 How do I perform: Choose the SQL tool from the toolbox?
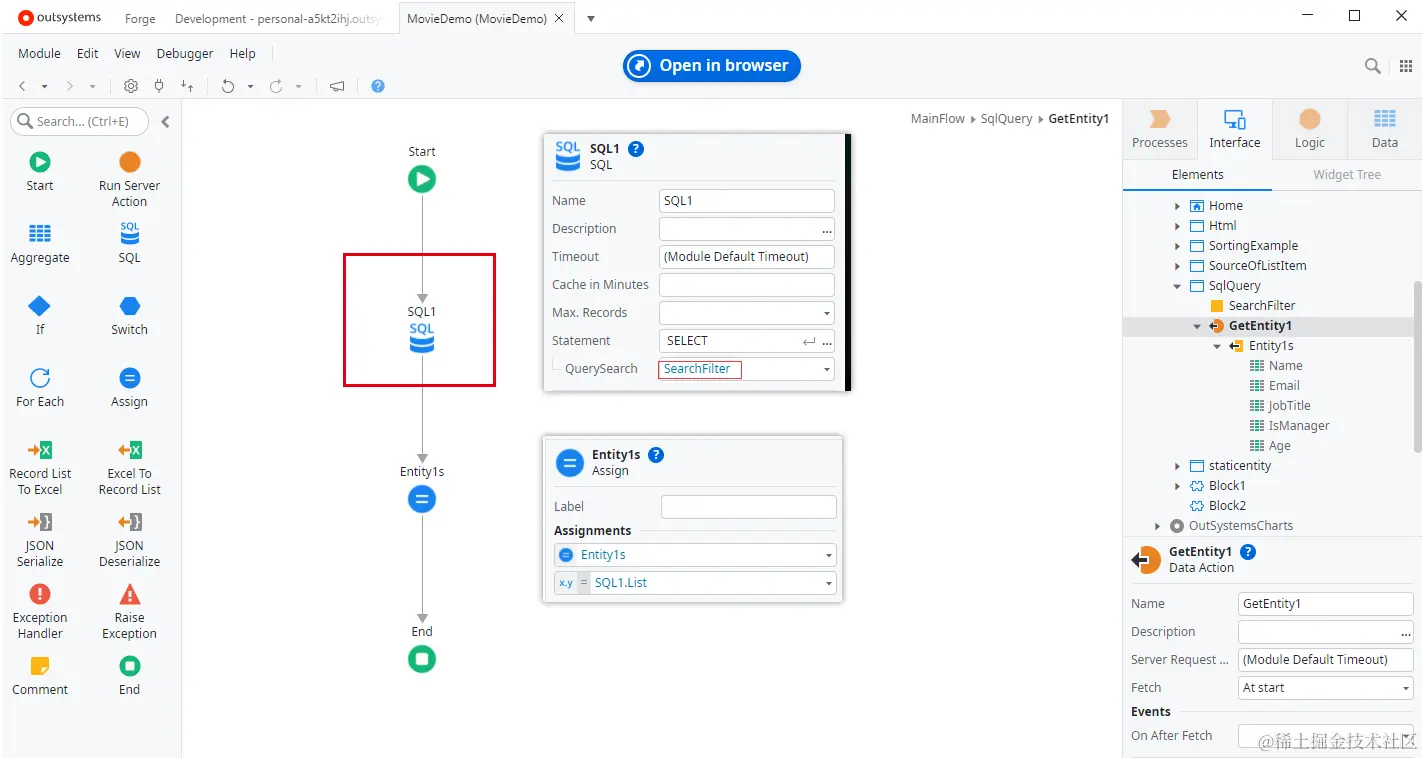click(x=129, y=243)
